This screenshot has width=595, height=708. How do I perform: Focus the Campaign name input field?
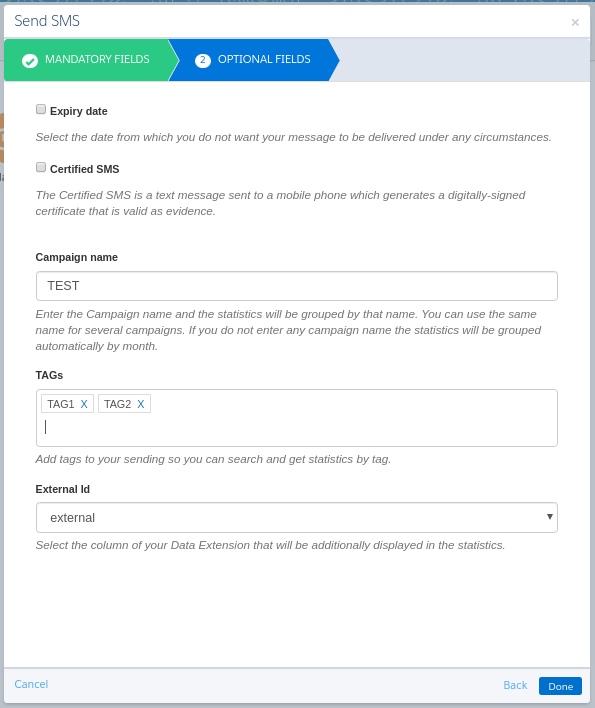pyautogui.click(x=297, y=286)
